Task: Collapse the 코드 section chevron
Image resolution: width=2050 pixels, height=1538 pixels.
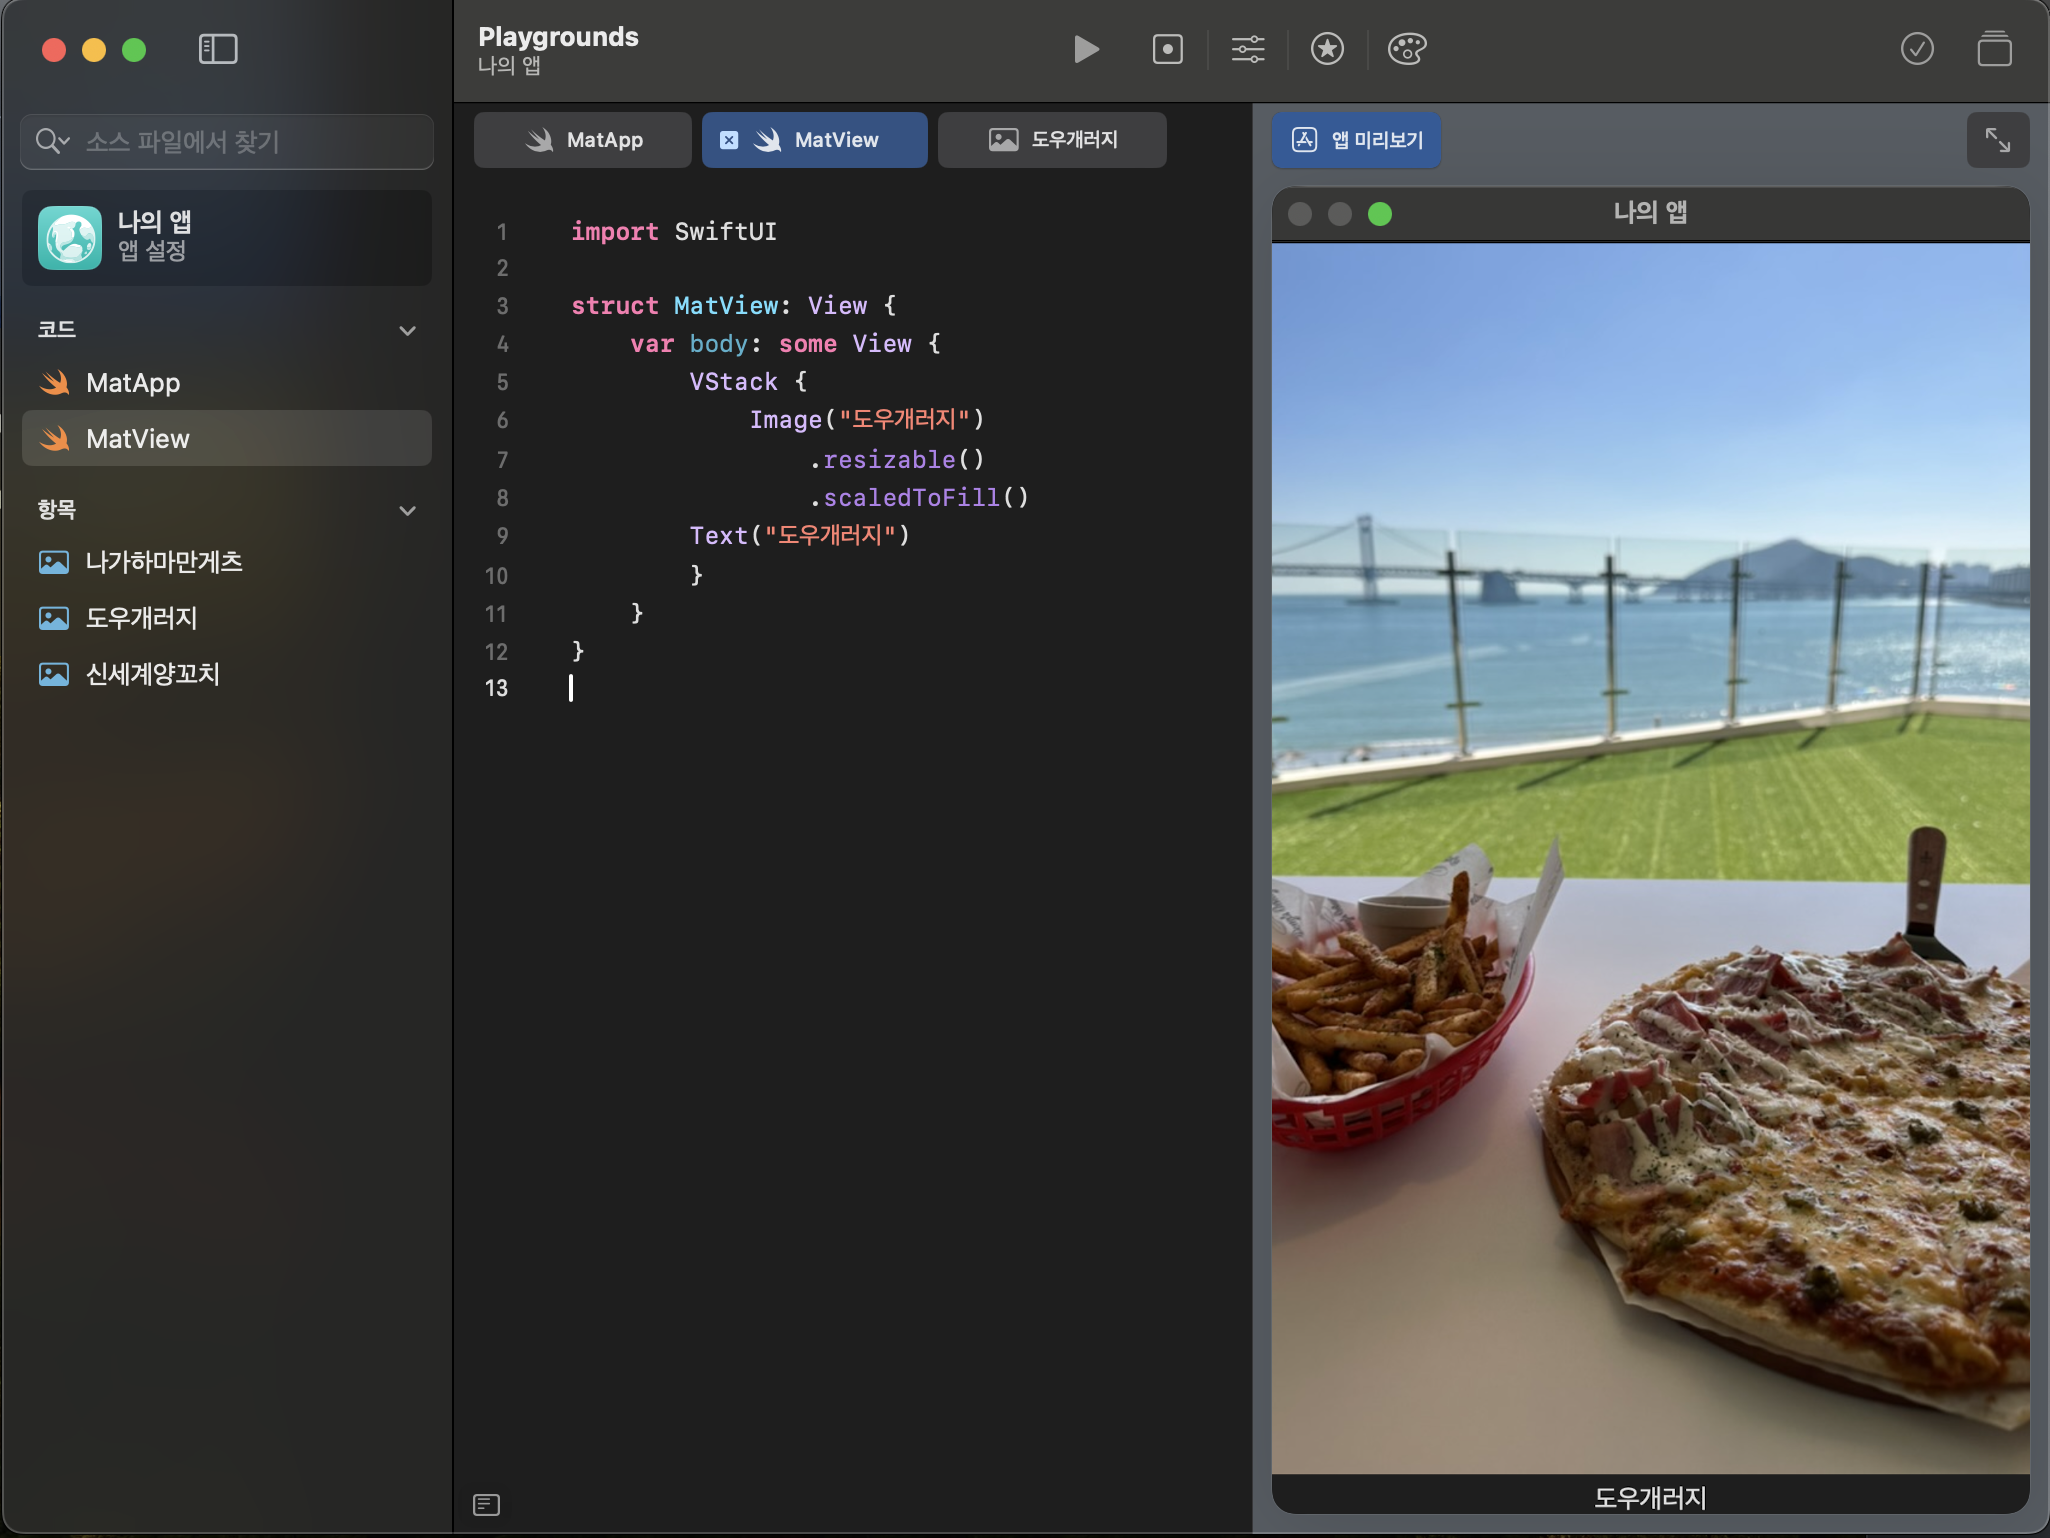Action: coord(407,331)
